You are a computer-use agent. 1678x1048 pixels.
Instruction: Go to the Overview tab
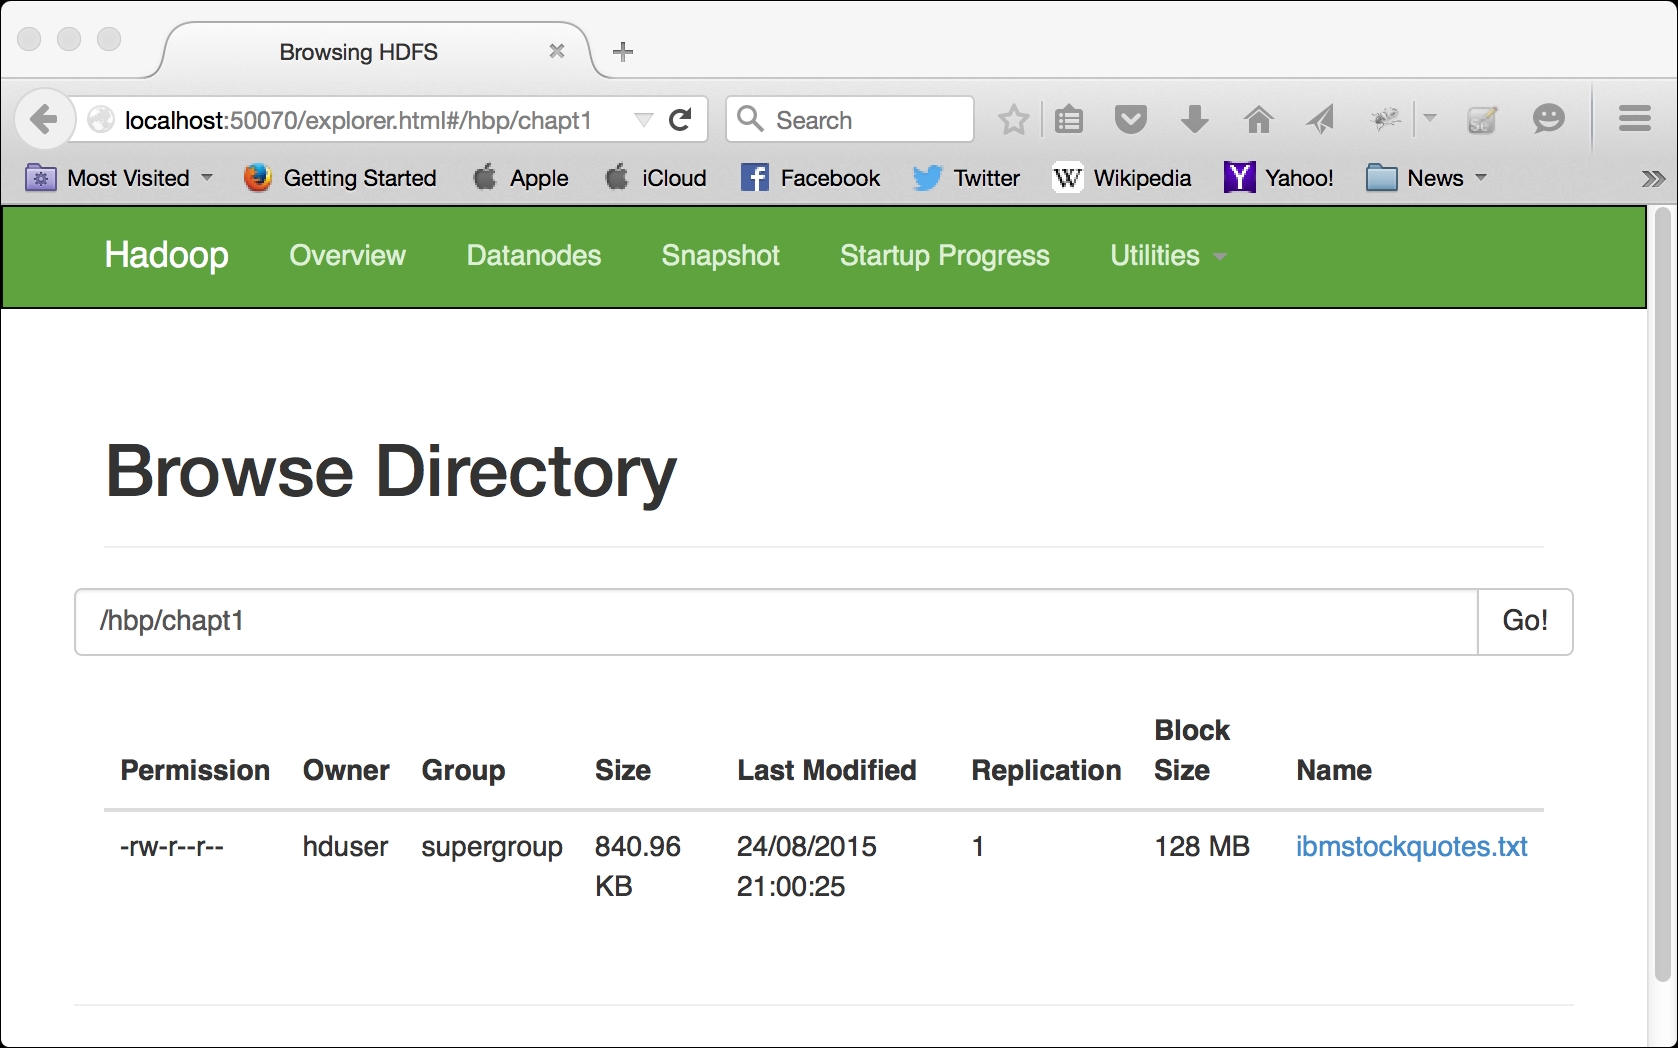pyautogui.click(x=347, y=256)
